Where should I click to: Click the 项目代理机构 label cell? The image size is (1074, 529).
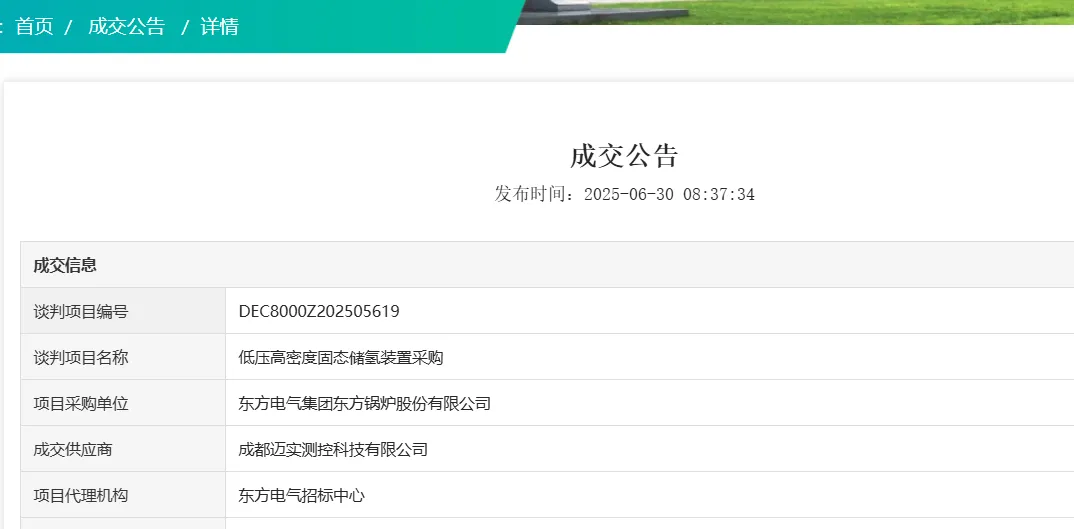click(x=123, y=495)
